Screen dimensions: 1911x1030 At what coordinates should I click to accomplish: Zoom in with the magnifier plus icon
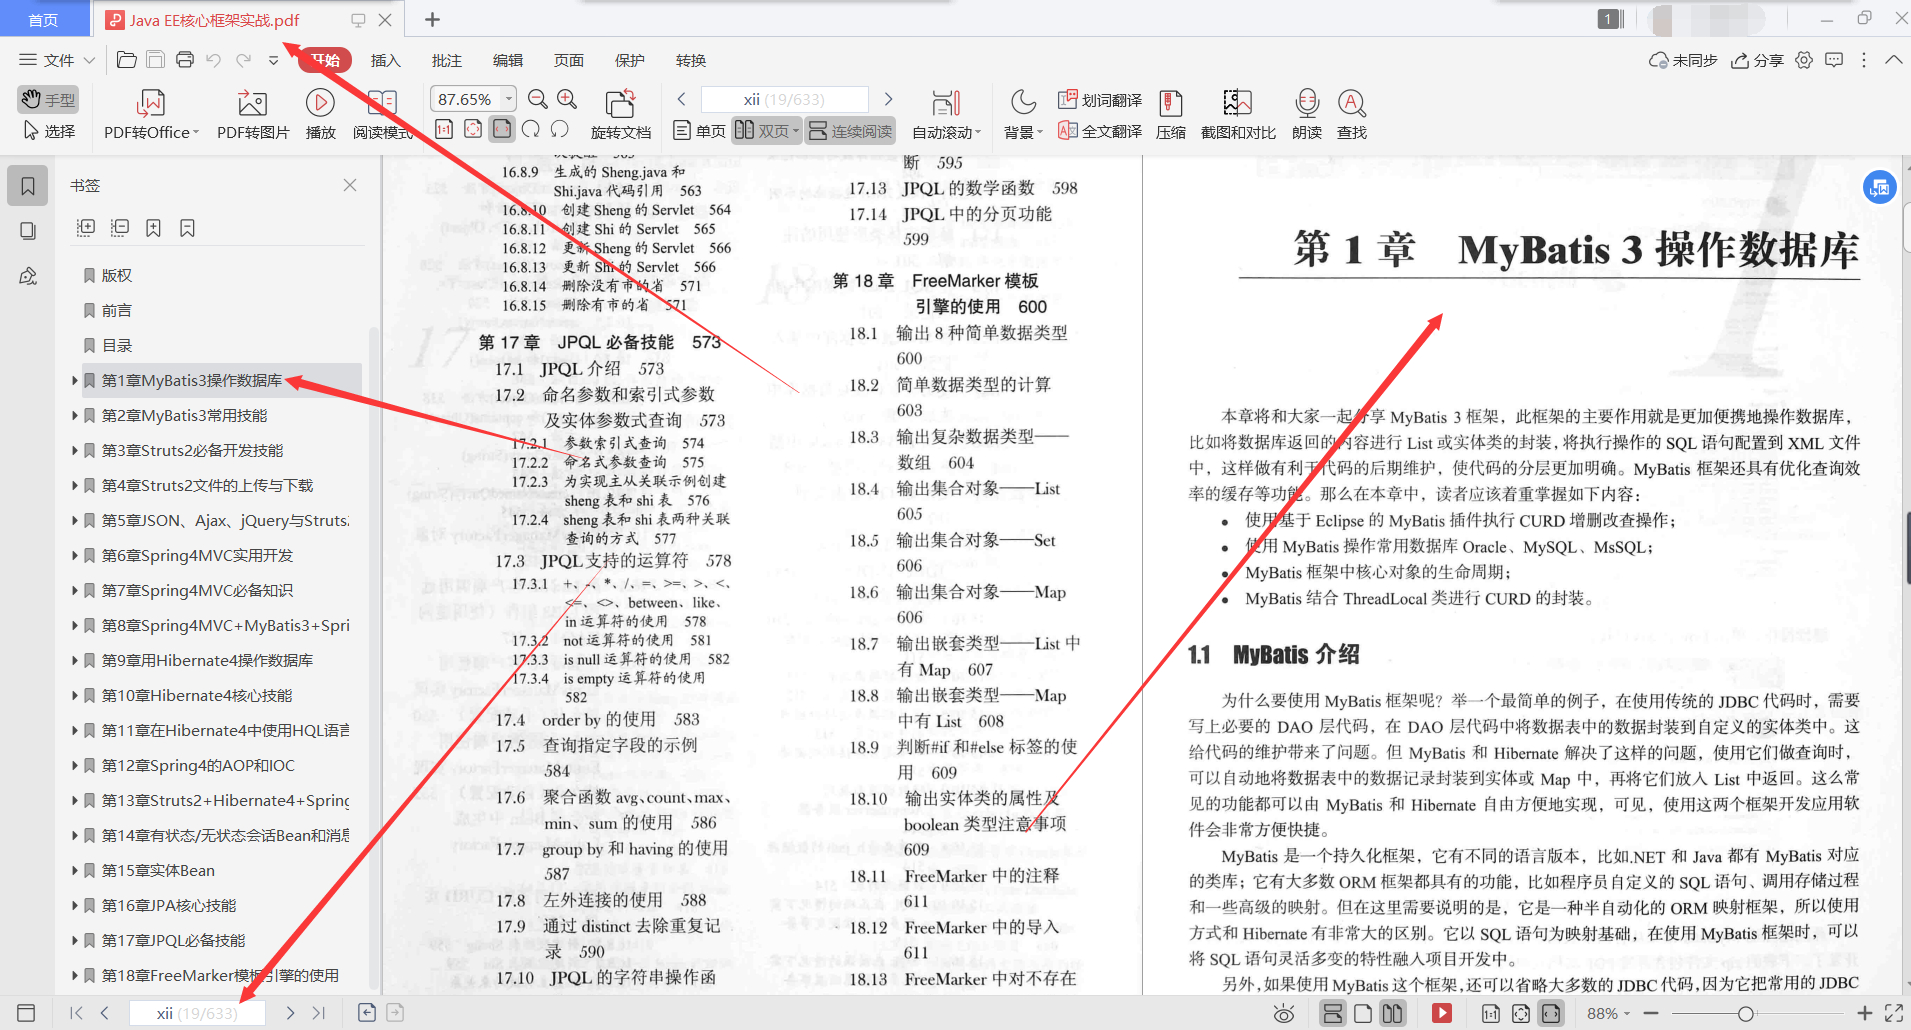[x=567, y=99]
